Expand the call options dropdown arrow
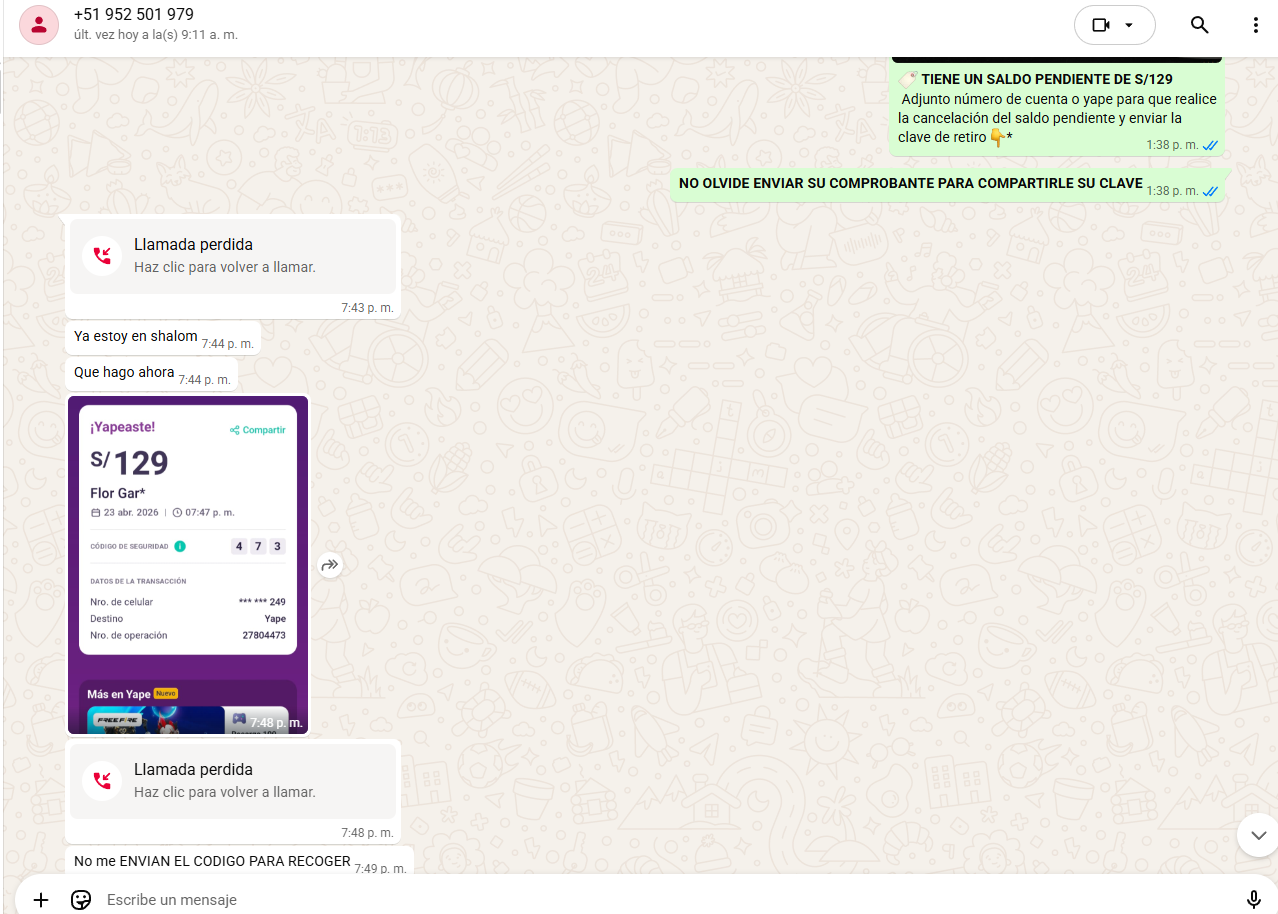 [x=1130, y=25]
